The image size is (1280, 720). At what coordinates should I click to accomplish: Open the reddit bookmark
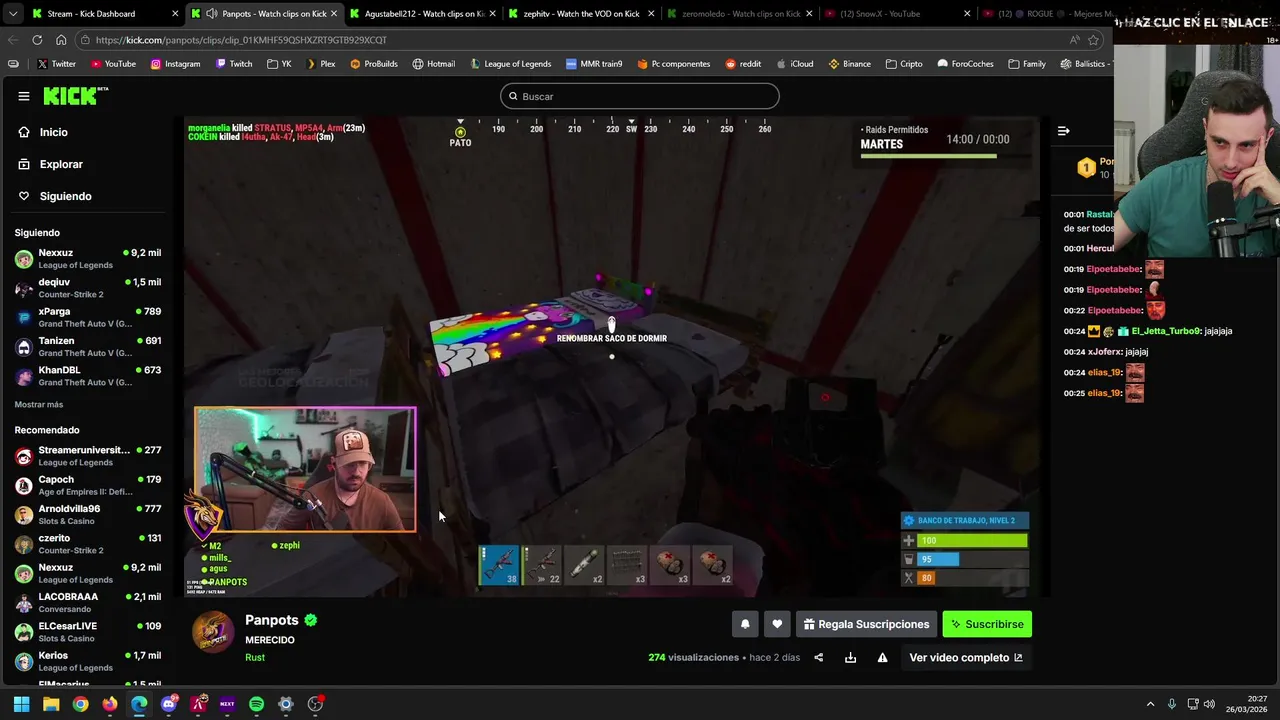[743, 64]
